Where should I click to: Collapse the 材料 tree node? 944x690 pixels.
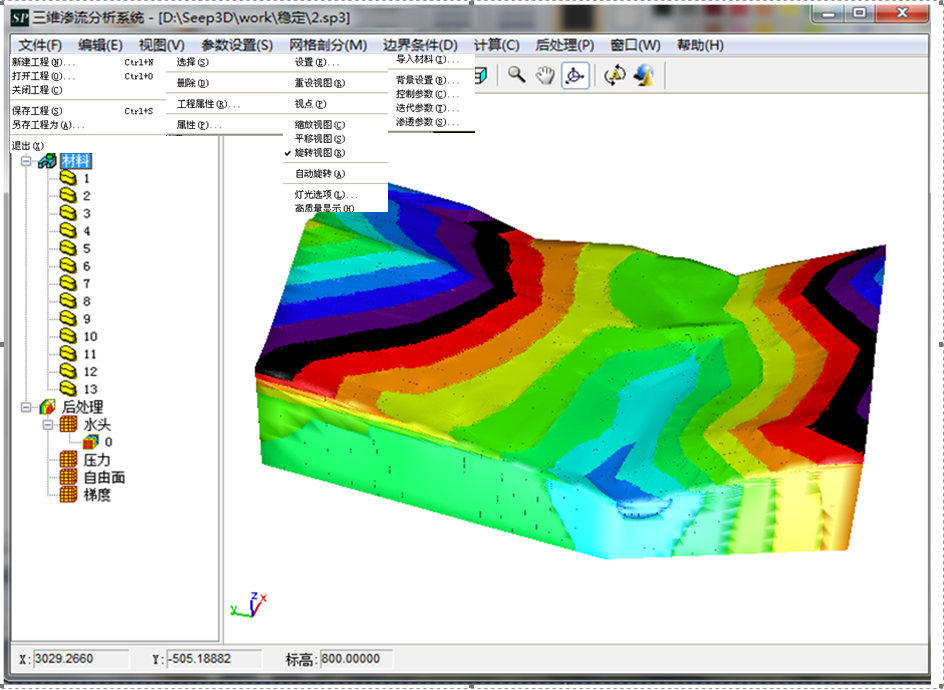(x=26, y=161)
